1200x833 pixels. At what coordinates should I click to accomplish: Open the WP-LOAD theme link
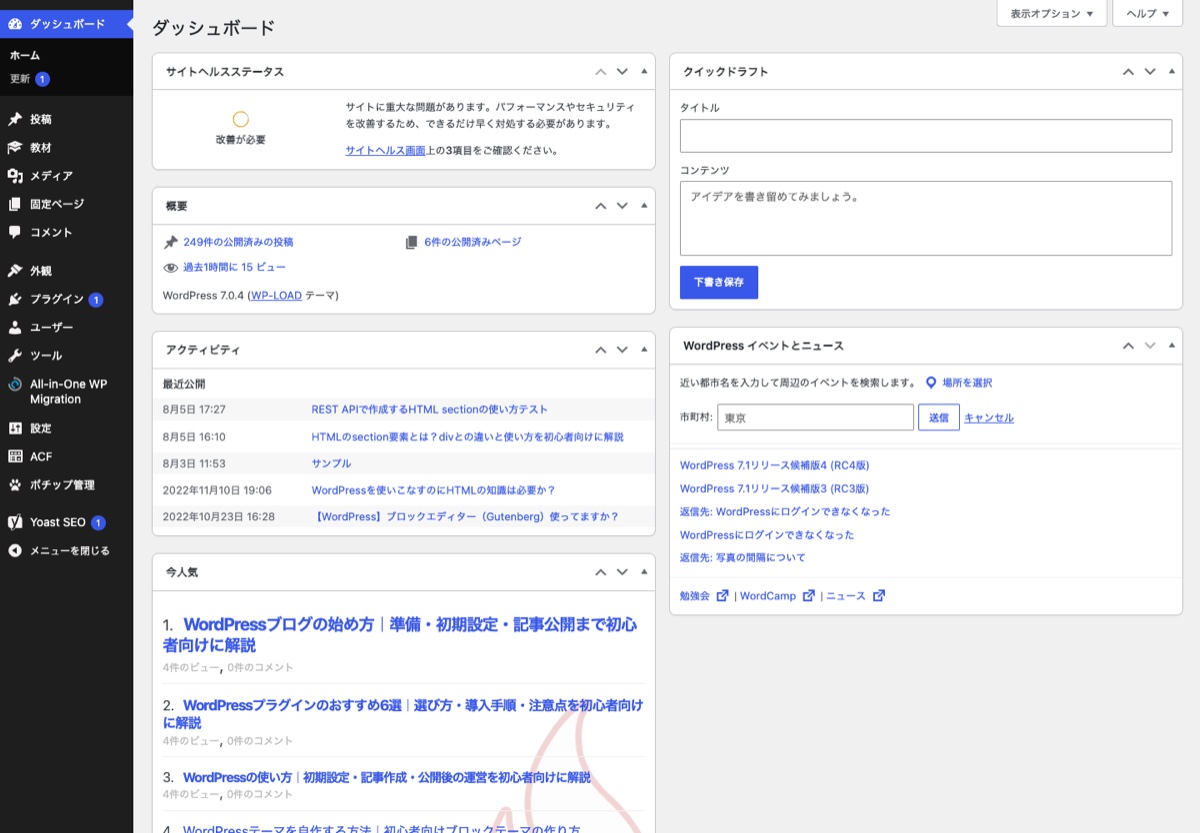(x=276, y=296)
